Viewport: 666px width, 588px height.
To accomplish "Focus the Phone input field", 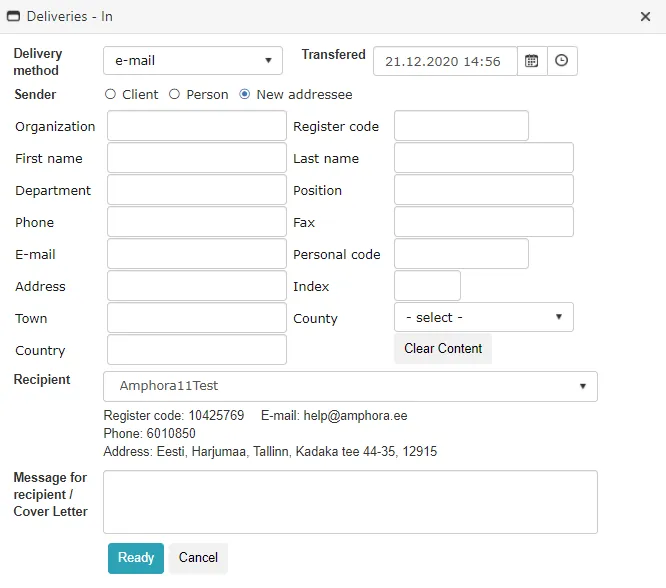I will (x=197, y=222).
